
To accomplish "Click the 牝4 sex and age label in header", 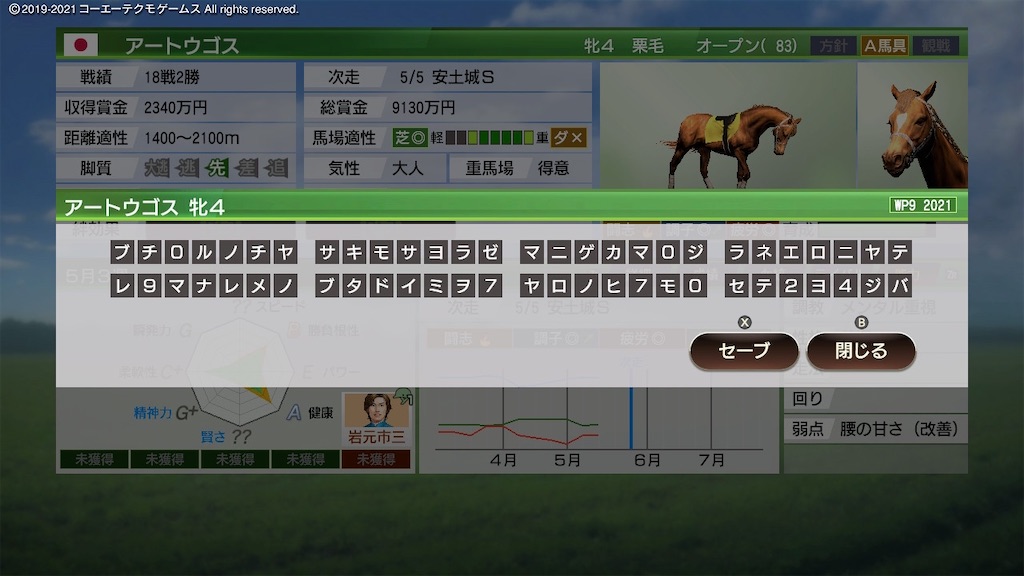I will tap(599, 46).
